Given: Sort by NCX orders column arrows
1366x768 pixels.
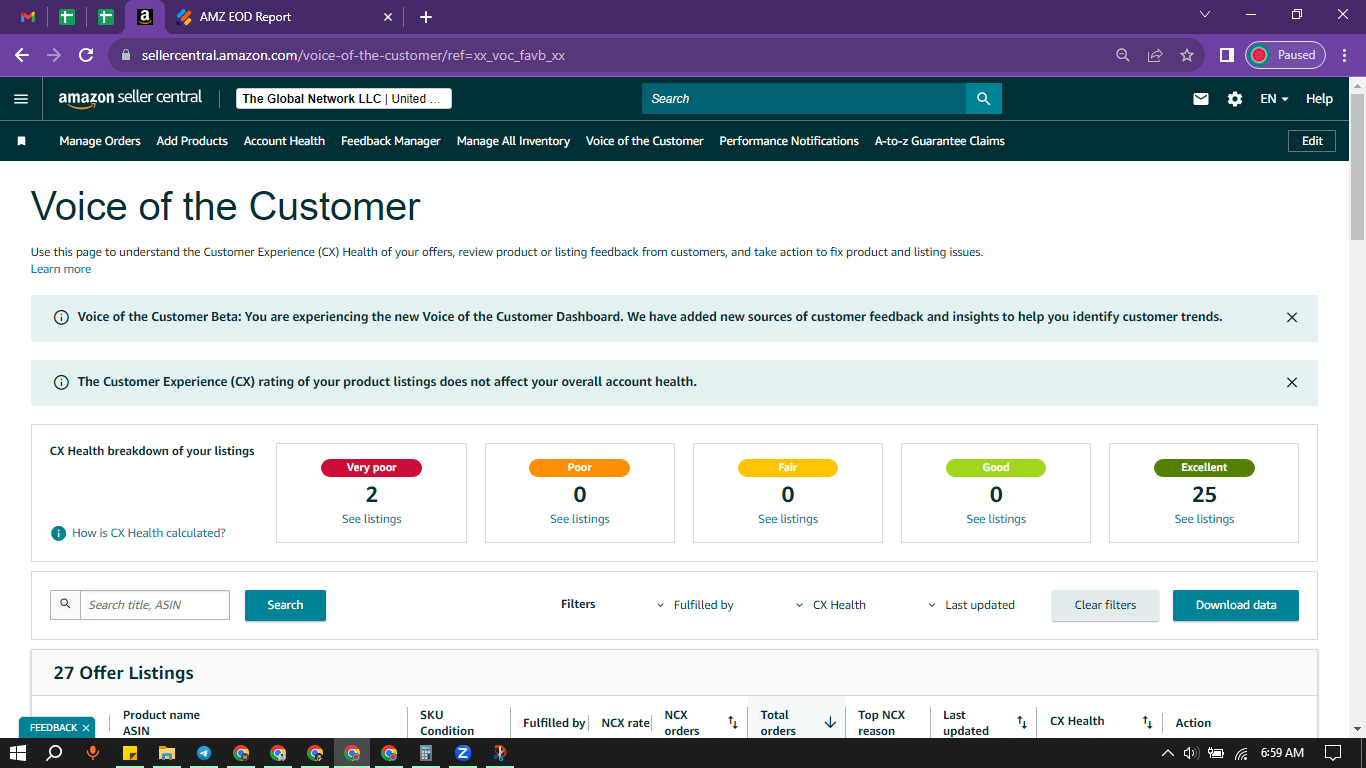Looking at the screenshot, I should [x=732, y=722].
